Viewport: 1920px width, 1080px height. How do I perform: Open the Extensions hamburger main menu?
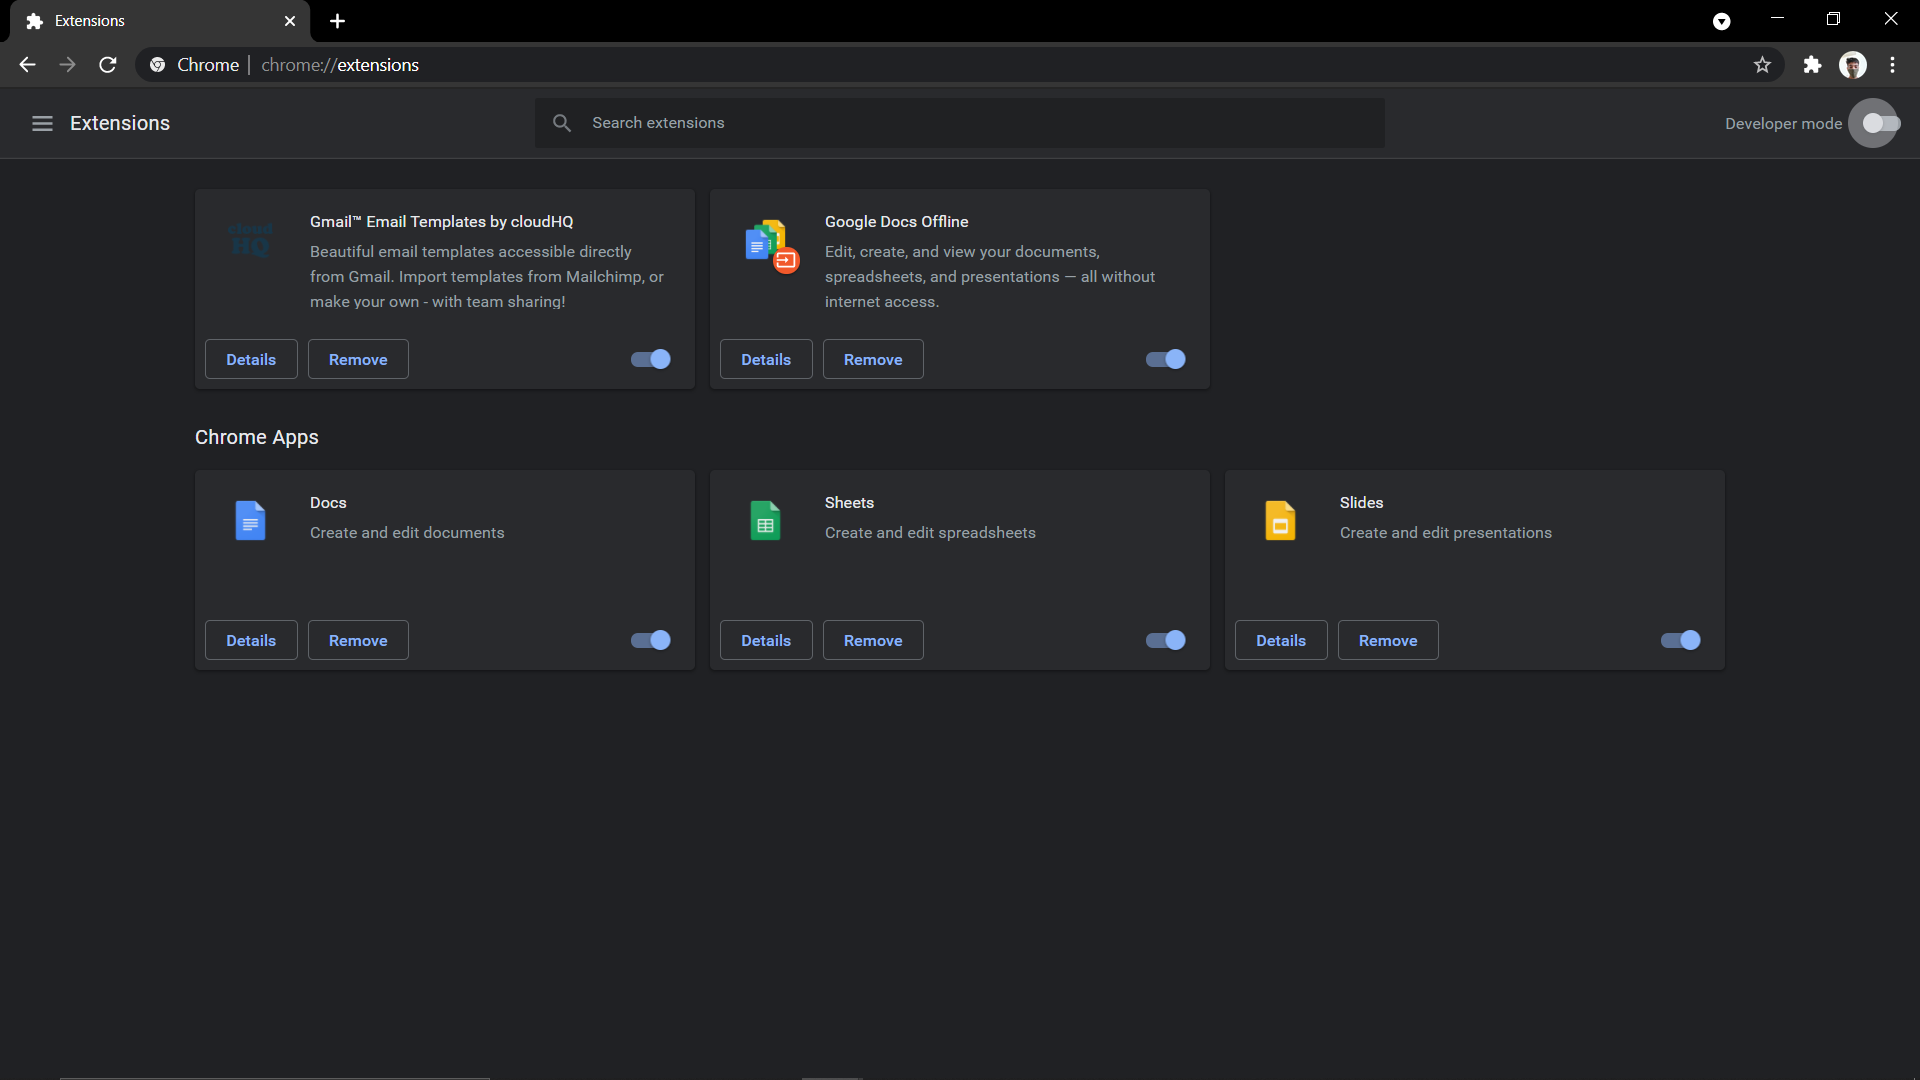[x=42, y=123]
